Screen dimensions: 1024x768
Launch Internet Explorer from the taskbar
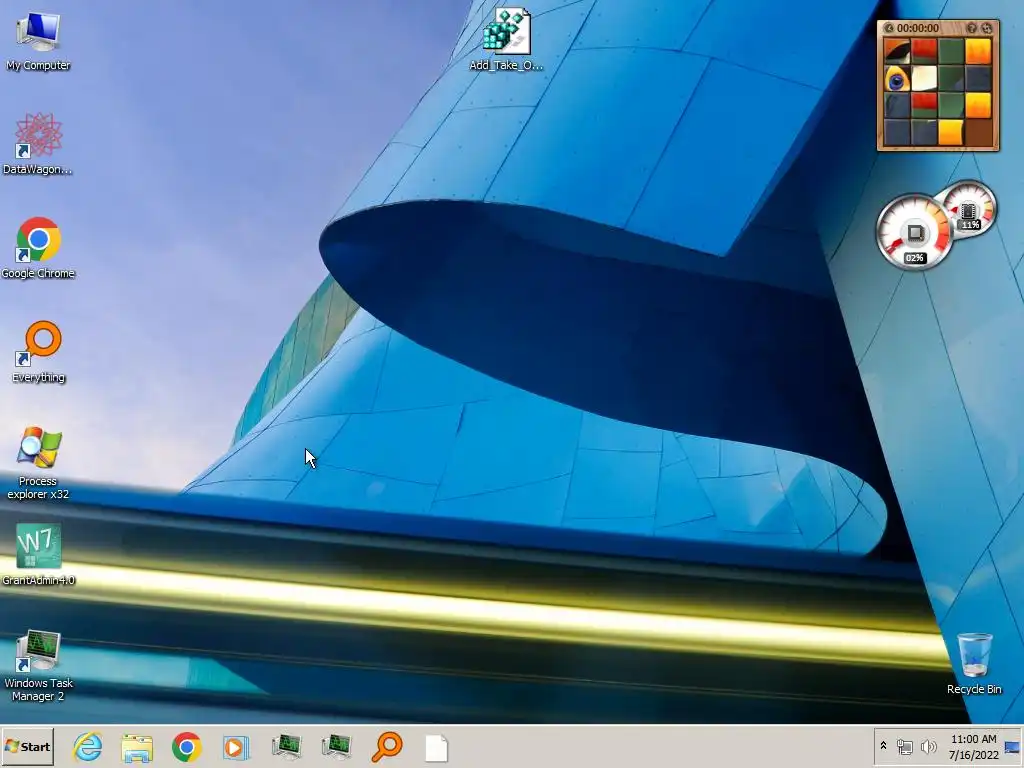click(88, 747)
